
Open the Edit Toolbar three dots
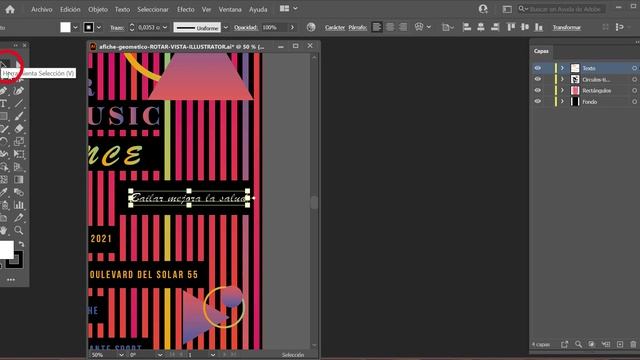pos(11,280)
